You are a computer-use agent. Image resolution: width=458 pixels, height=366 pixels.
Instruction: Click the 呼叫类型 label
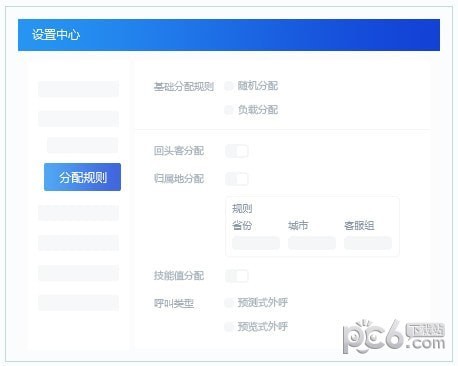coord(174,303)
